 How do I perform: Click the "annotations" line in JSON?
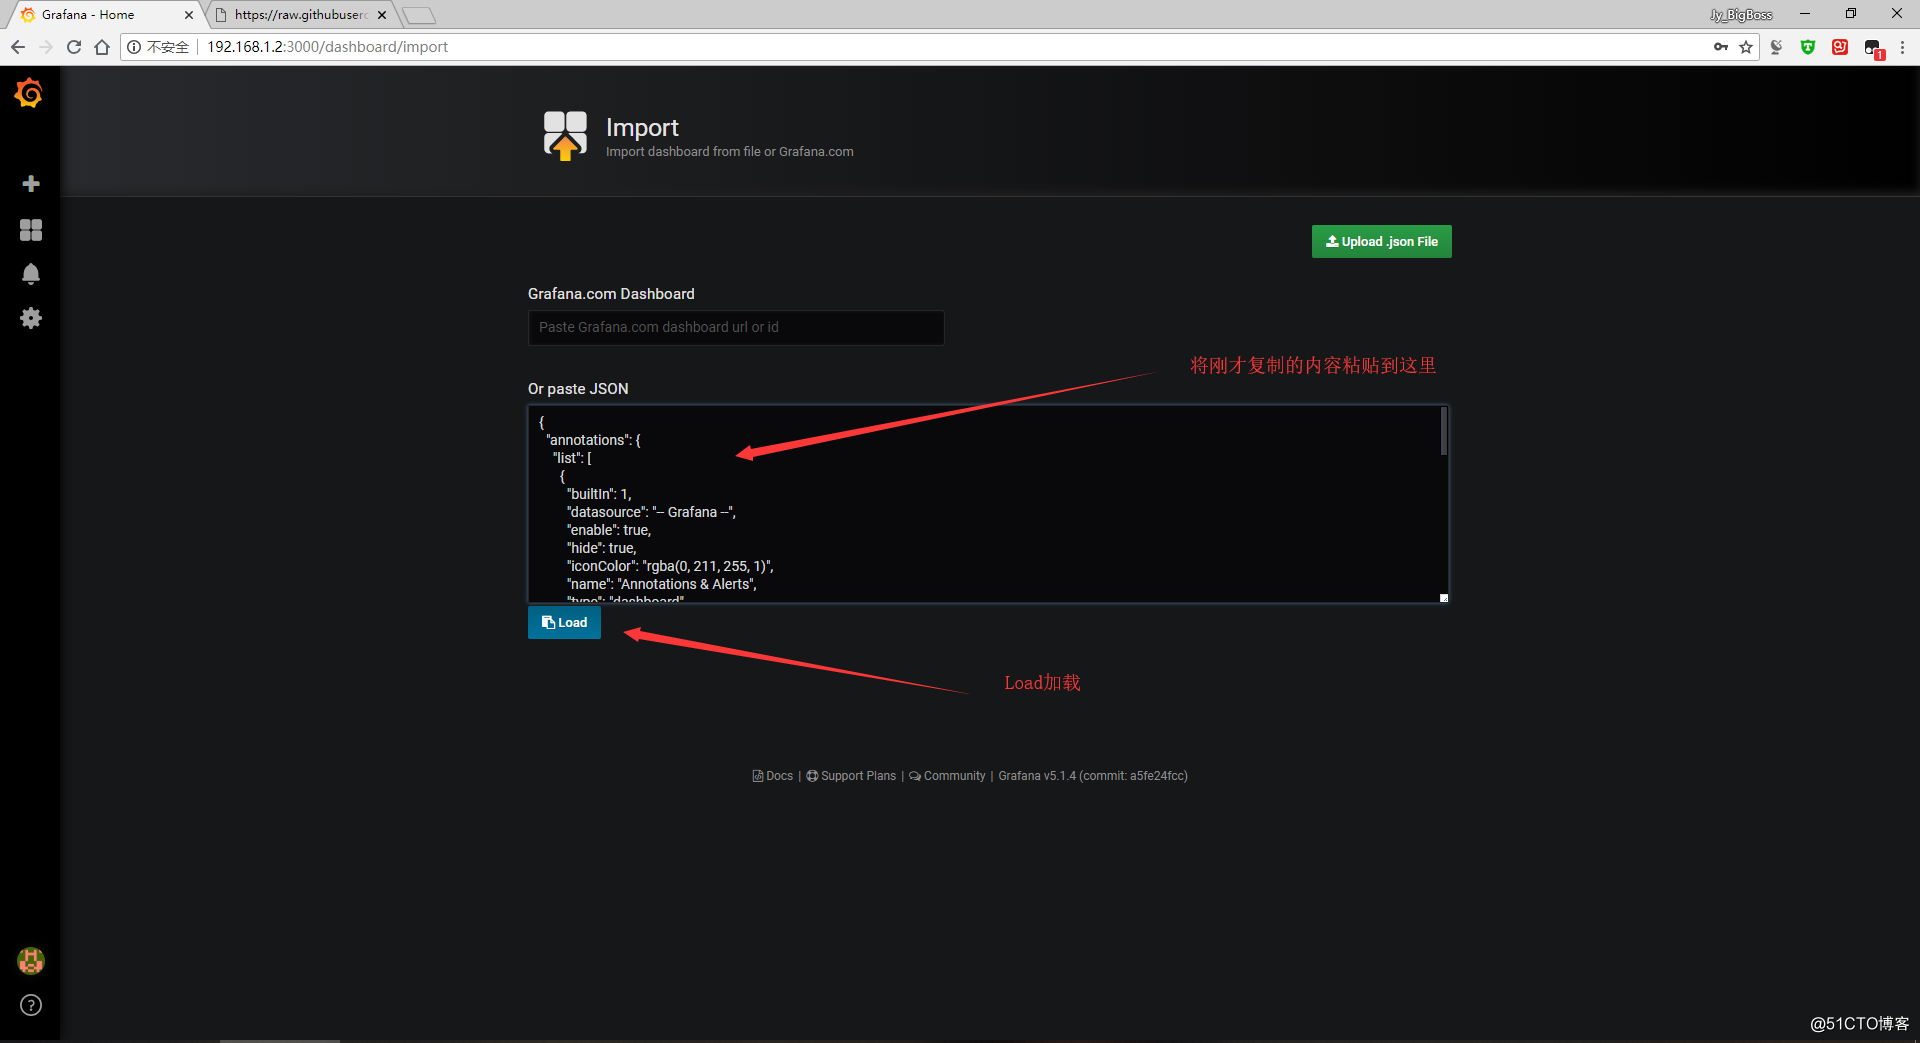pos(593,440)
